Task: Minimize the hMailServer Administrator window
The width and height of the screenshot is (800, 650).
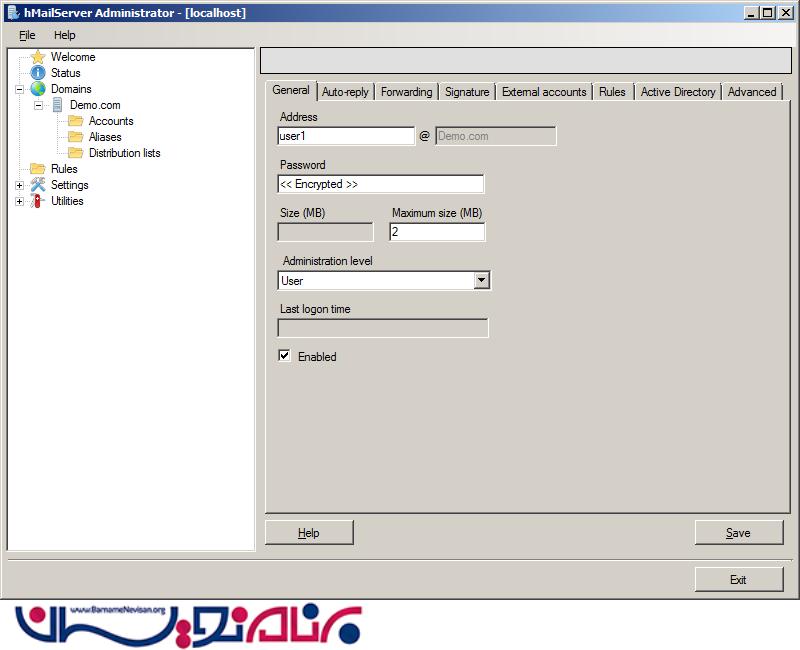Action: click(750, 13)
